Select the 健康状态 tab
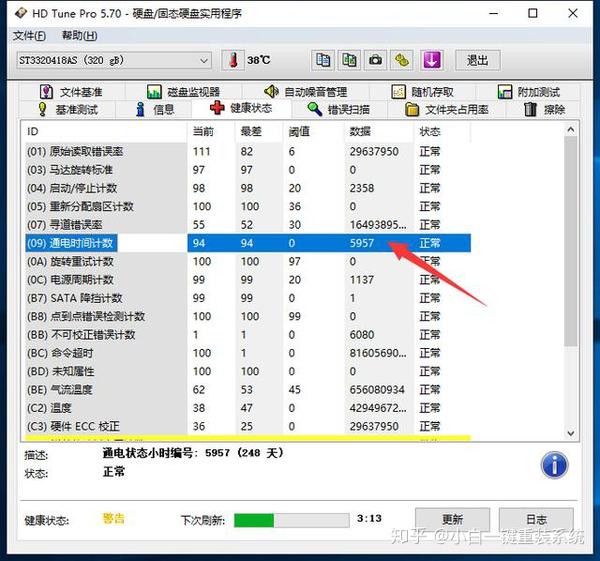 (x=241, y=108)
